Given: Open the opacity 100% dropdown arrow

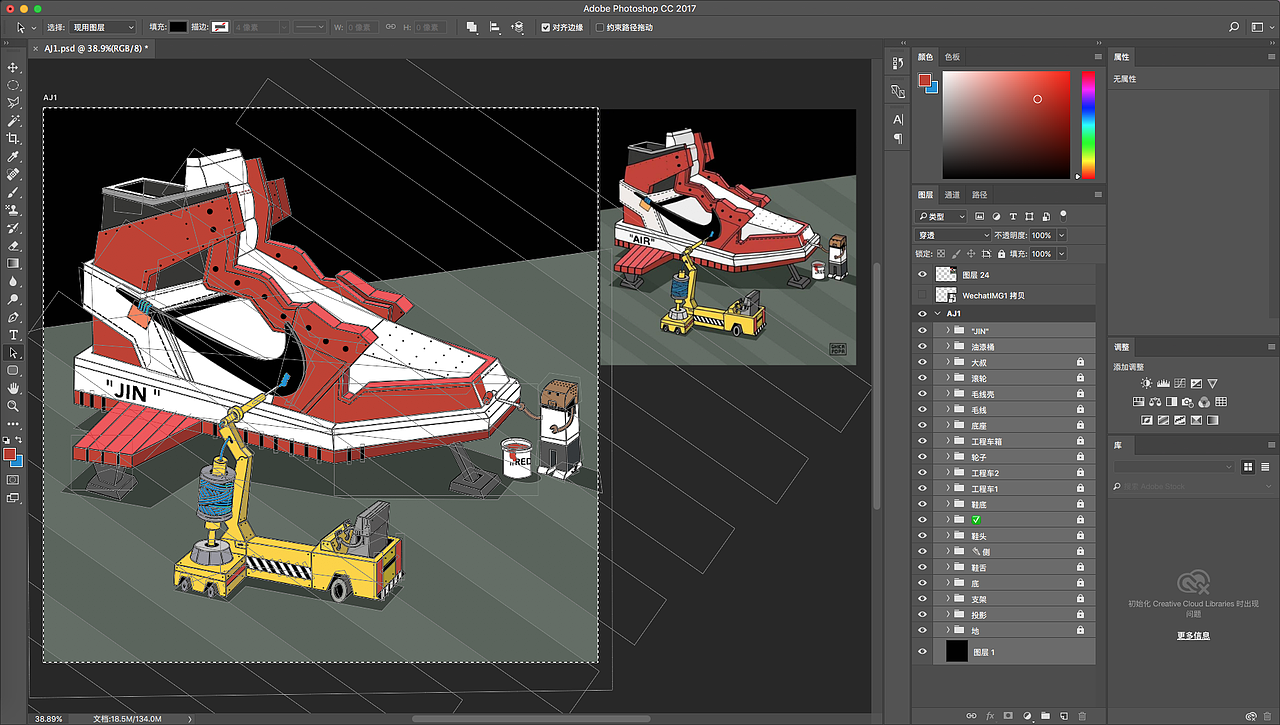Looking at the screenshot, I should click(x=1061, y=235).
